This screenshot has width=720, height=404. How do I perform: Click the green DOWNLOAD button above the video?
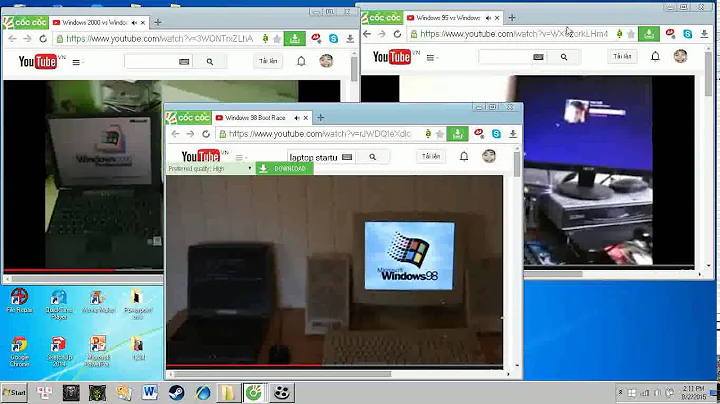tap(284, 168)
